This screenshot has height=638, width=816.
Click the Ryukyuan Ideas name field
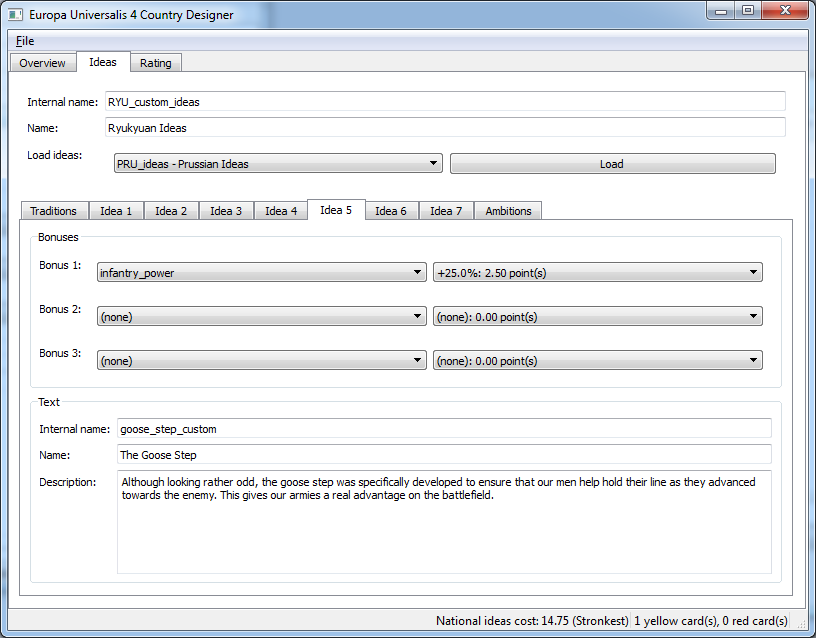445,127
